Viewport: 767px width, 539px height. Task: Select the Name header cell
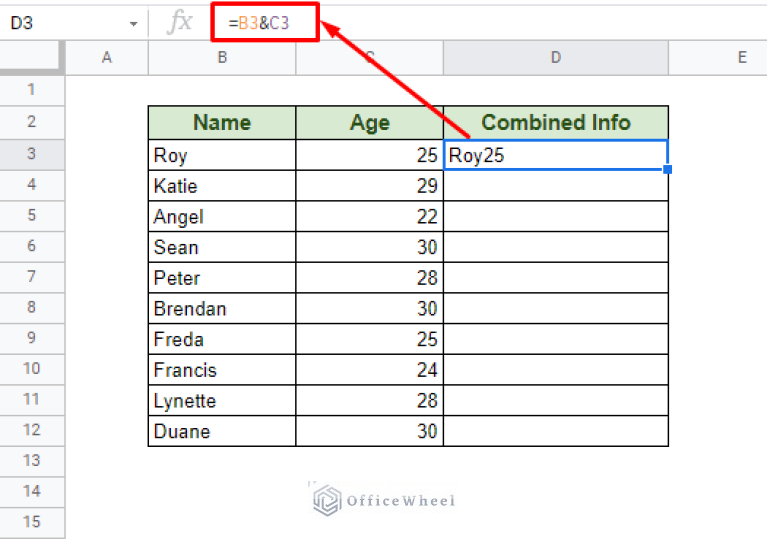click(221, 123)
